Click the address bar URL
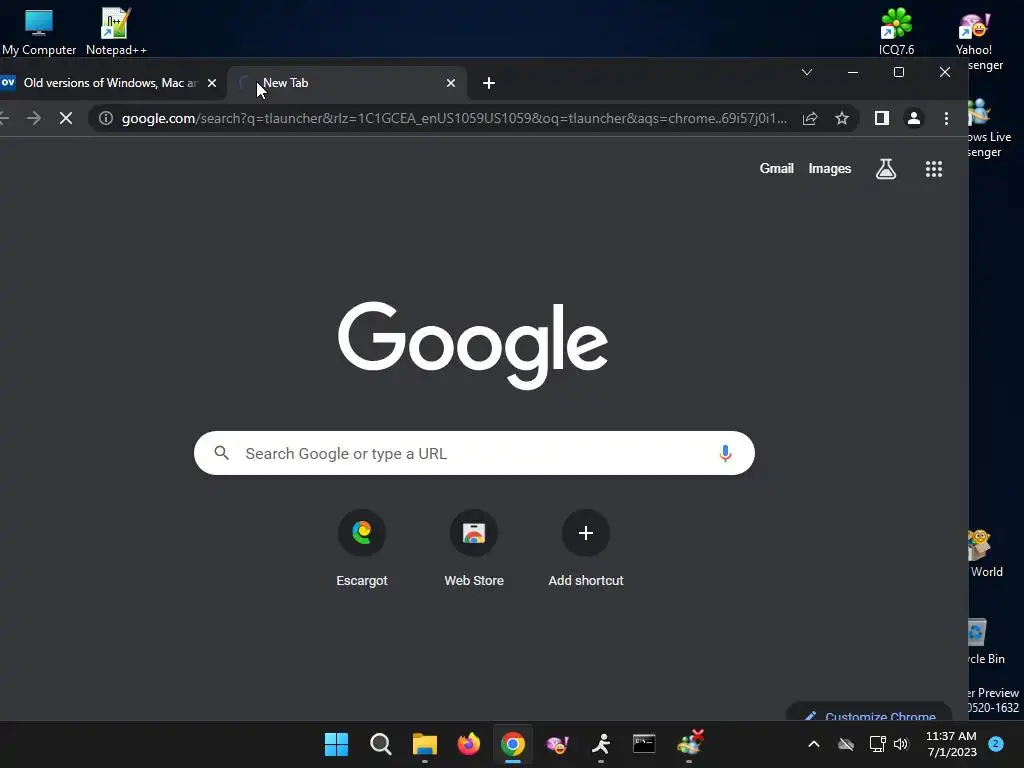 click(454, 118)
